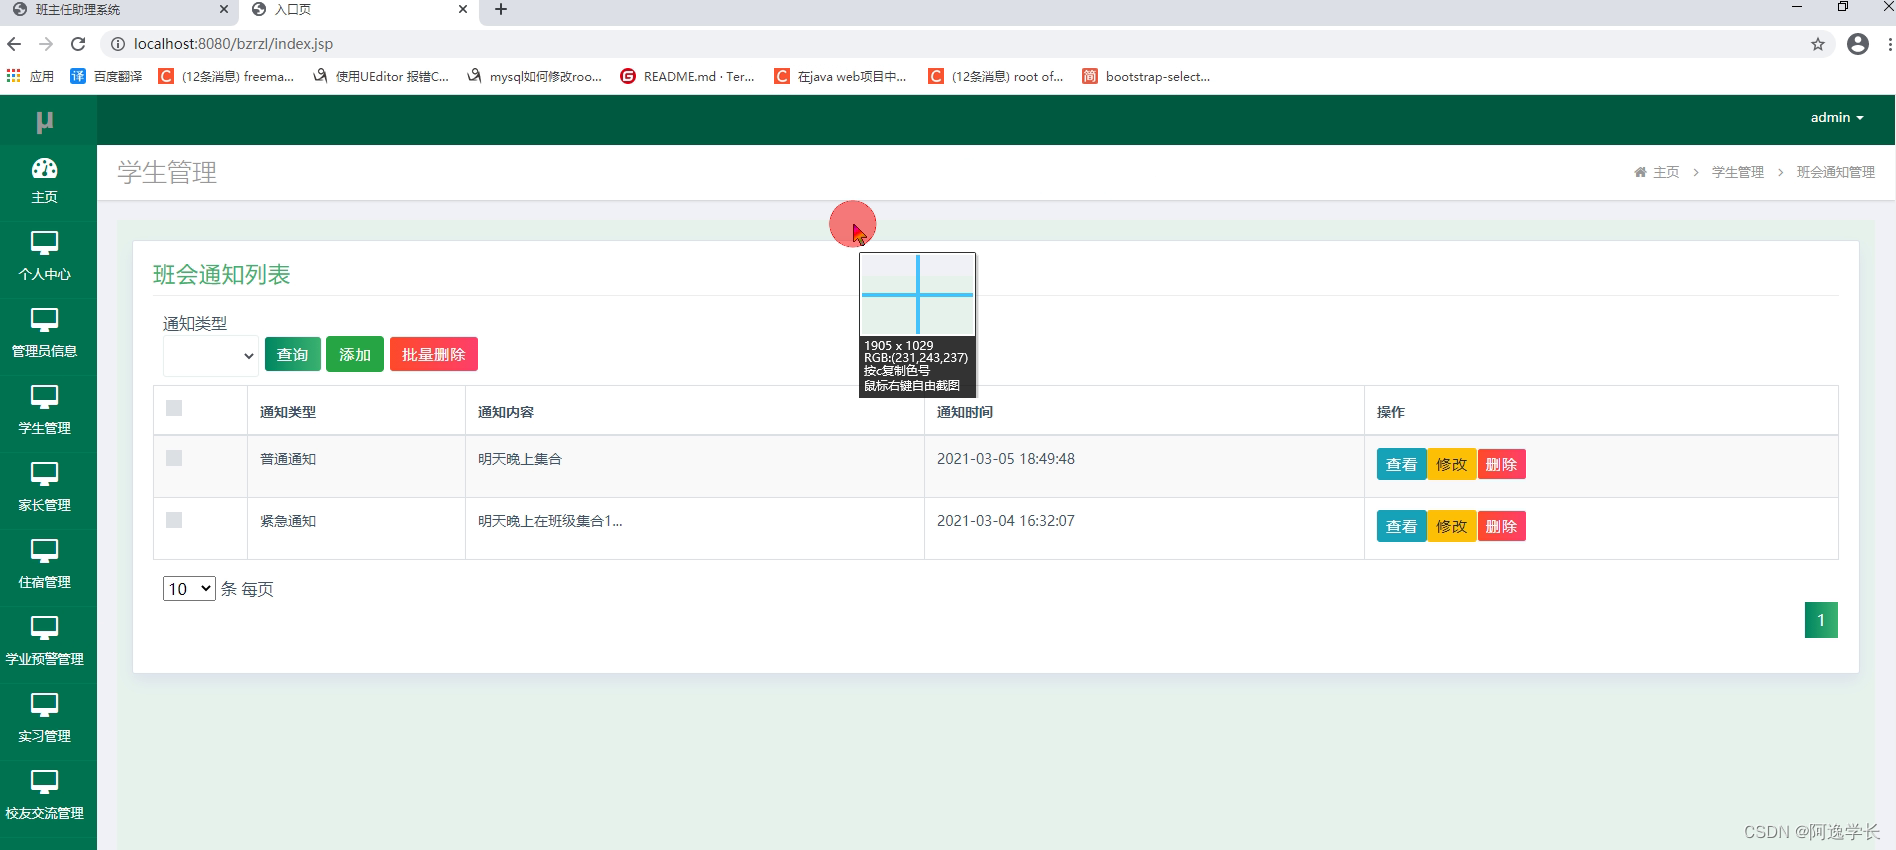Go back with browser back arrow

pos(14,44)
